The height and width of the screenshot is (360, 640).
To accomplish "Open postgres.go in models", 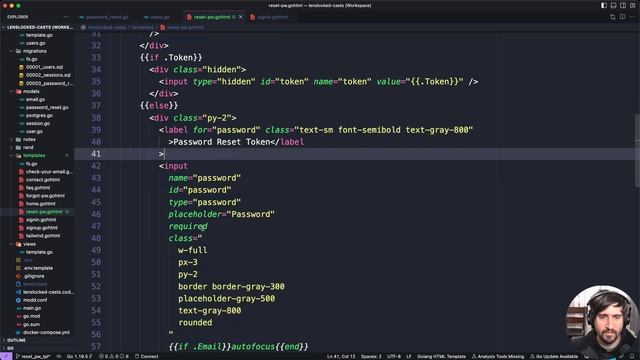I will click(x=39, y=116).
